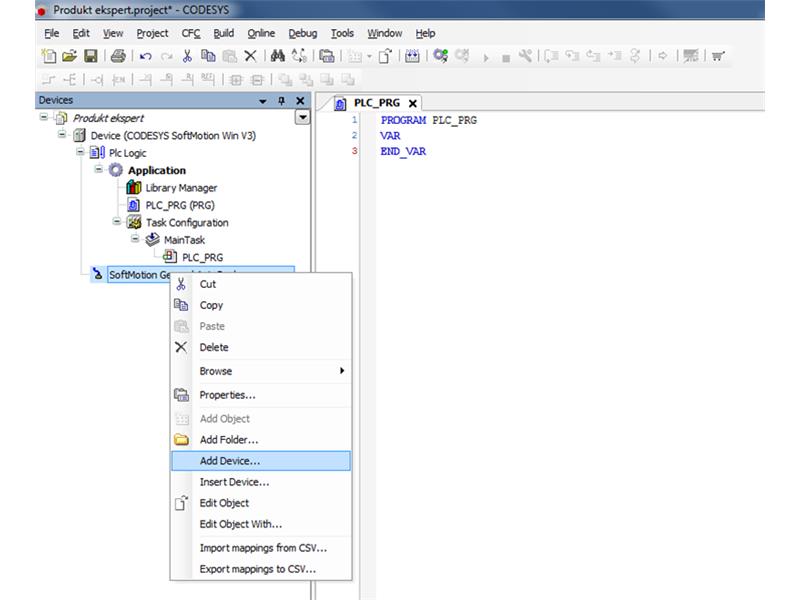The image size is (800, 600).
Task: Click the Task Configuration icon in tree
Action: [134, 222]
